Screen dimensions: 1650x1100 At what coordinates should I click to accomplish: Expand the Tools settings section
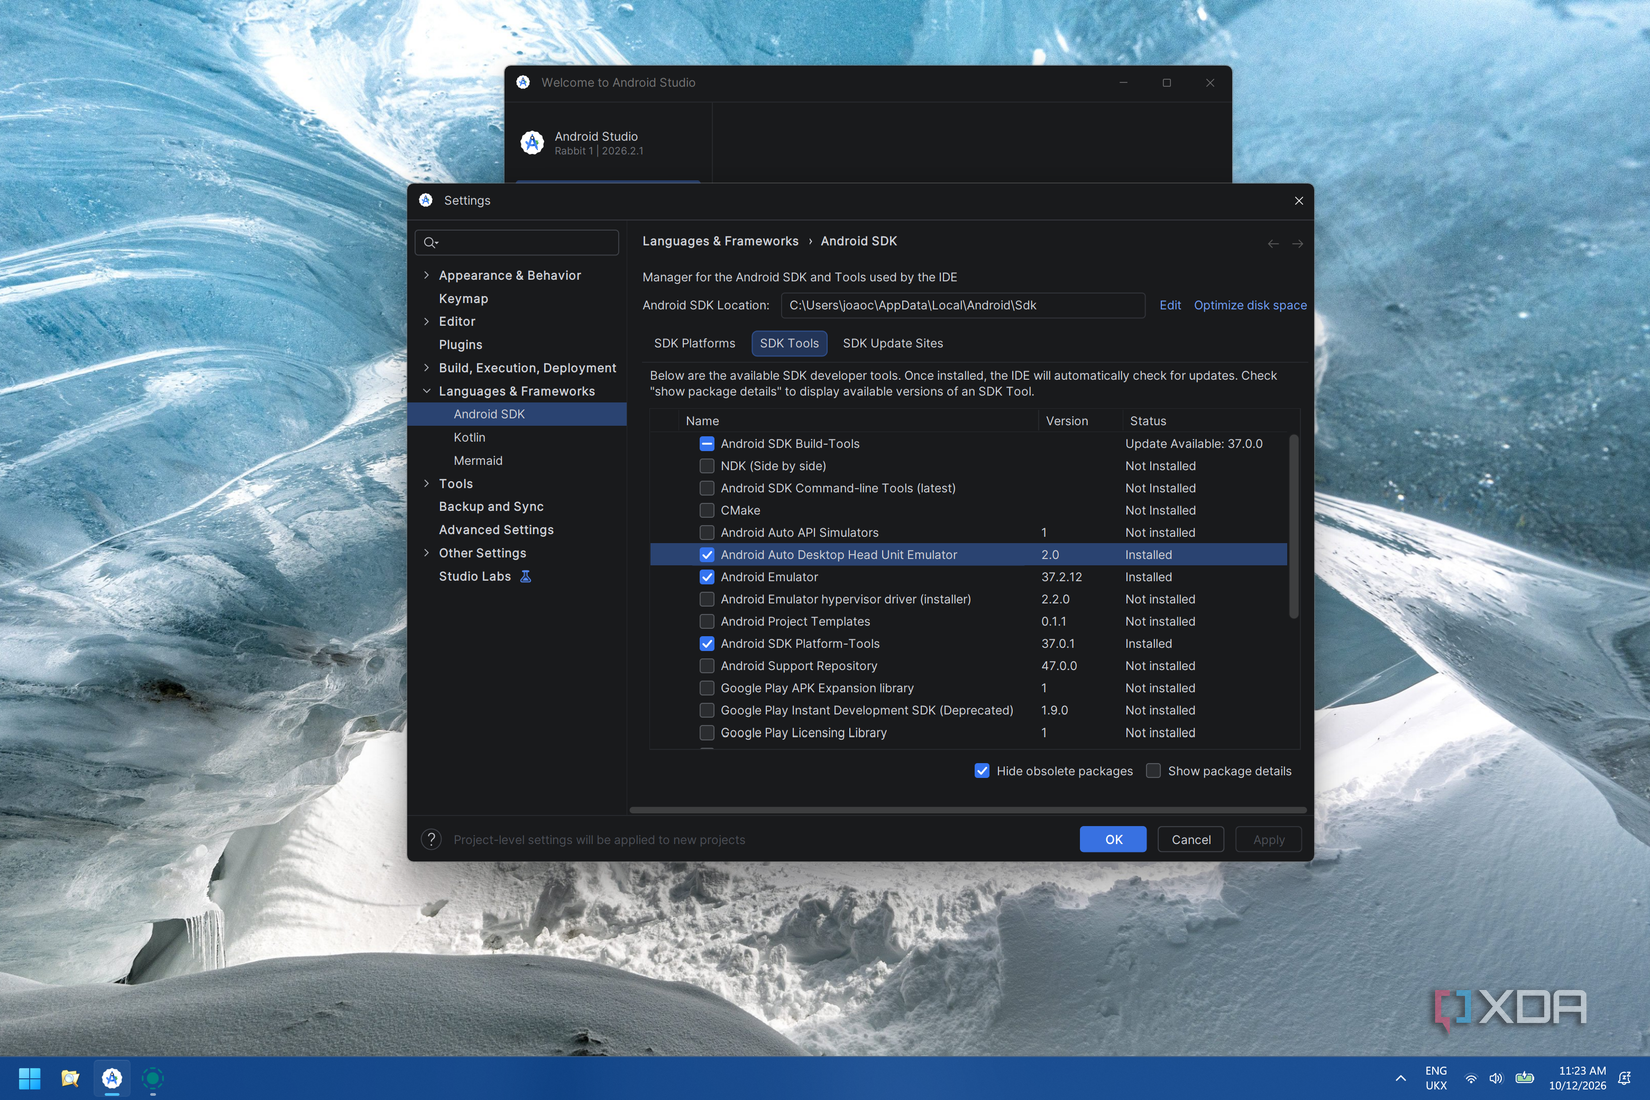point(427,484)
